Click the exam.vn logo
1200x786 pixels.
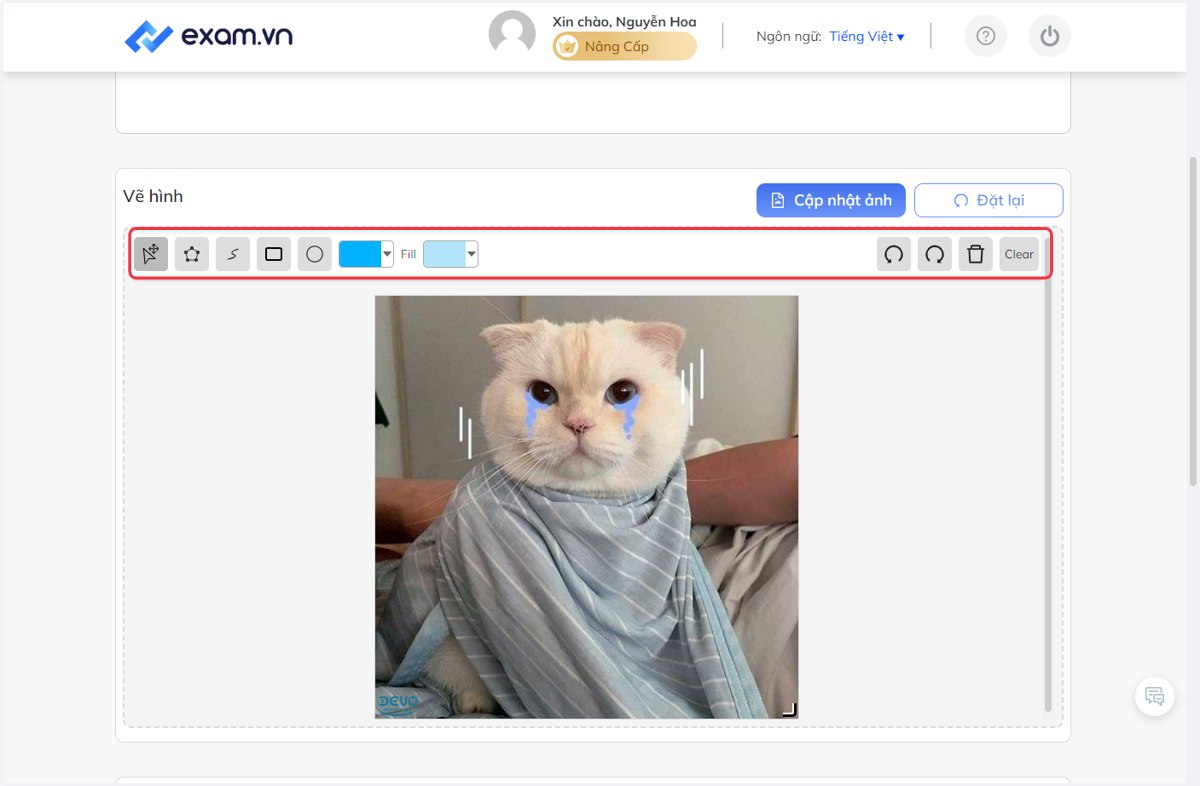click(209, 37)
